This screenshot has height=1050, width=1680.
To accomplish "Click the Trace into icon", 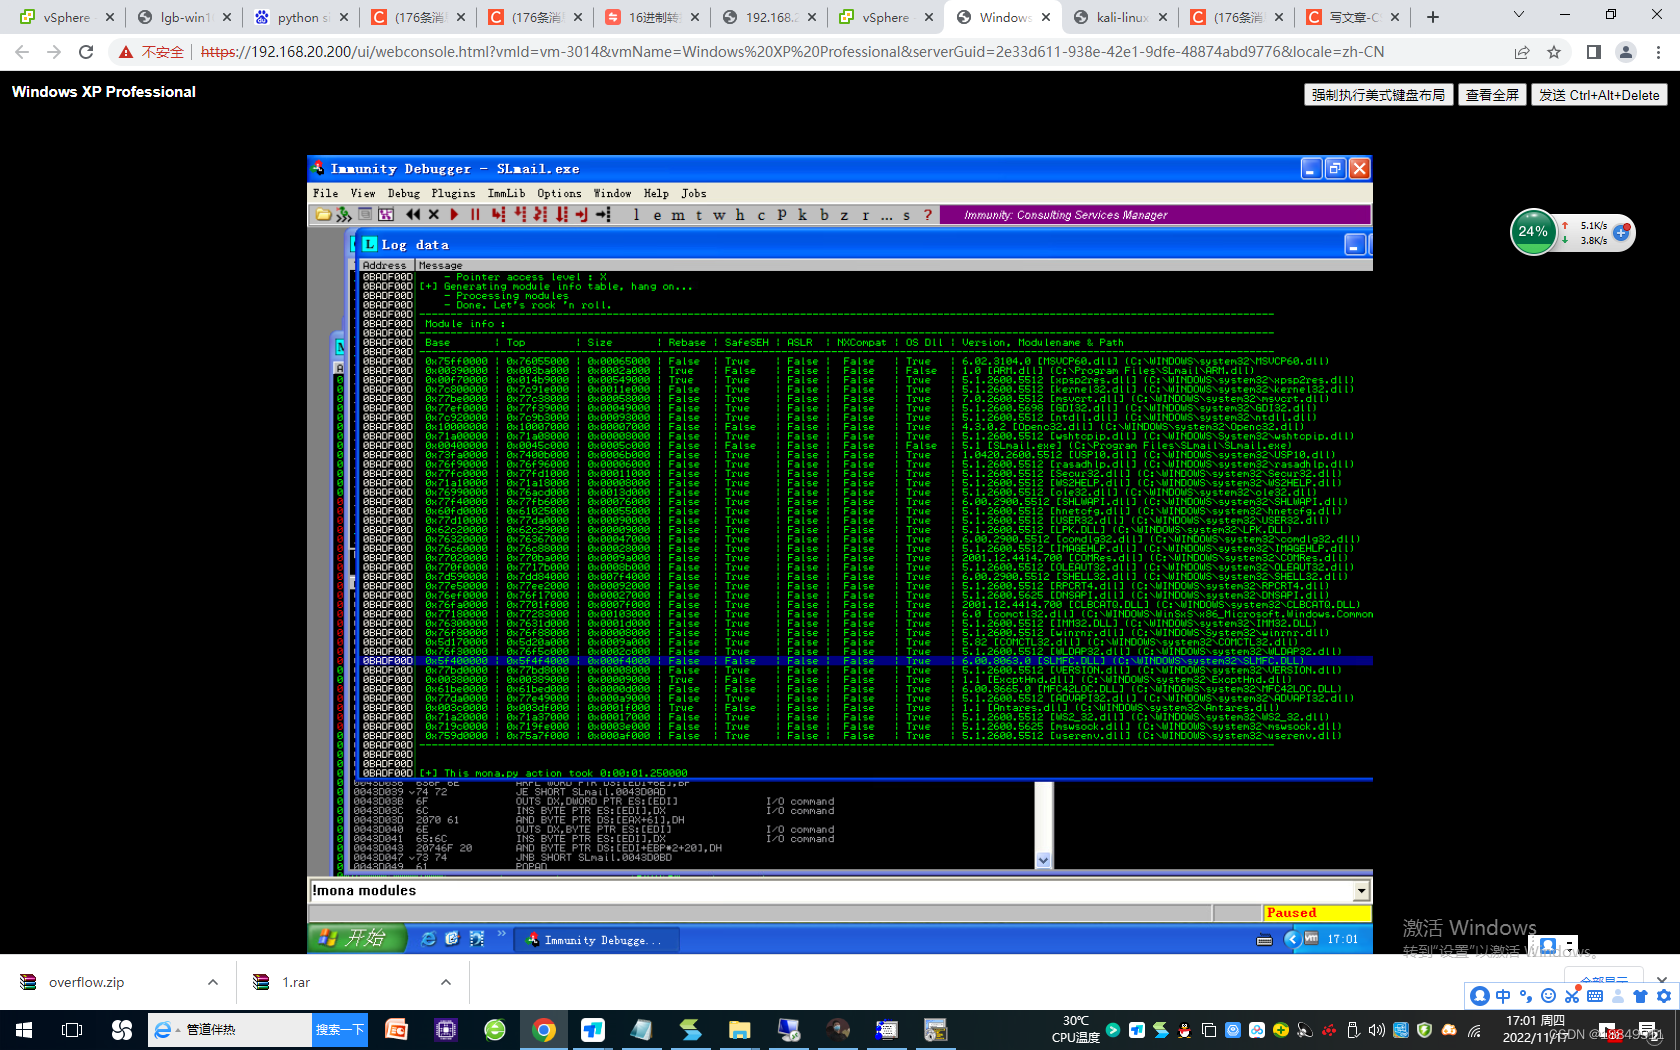I will click(x=540, y=214).
